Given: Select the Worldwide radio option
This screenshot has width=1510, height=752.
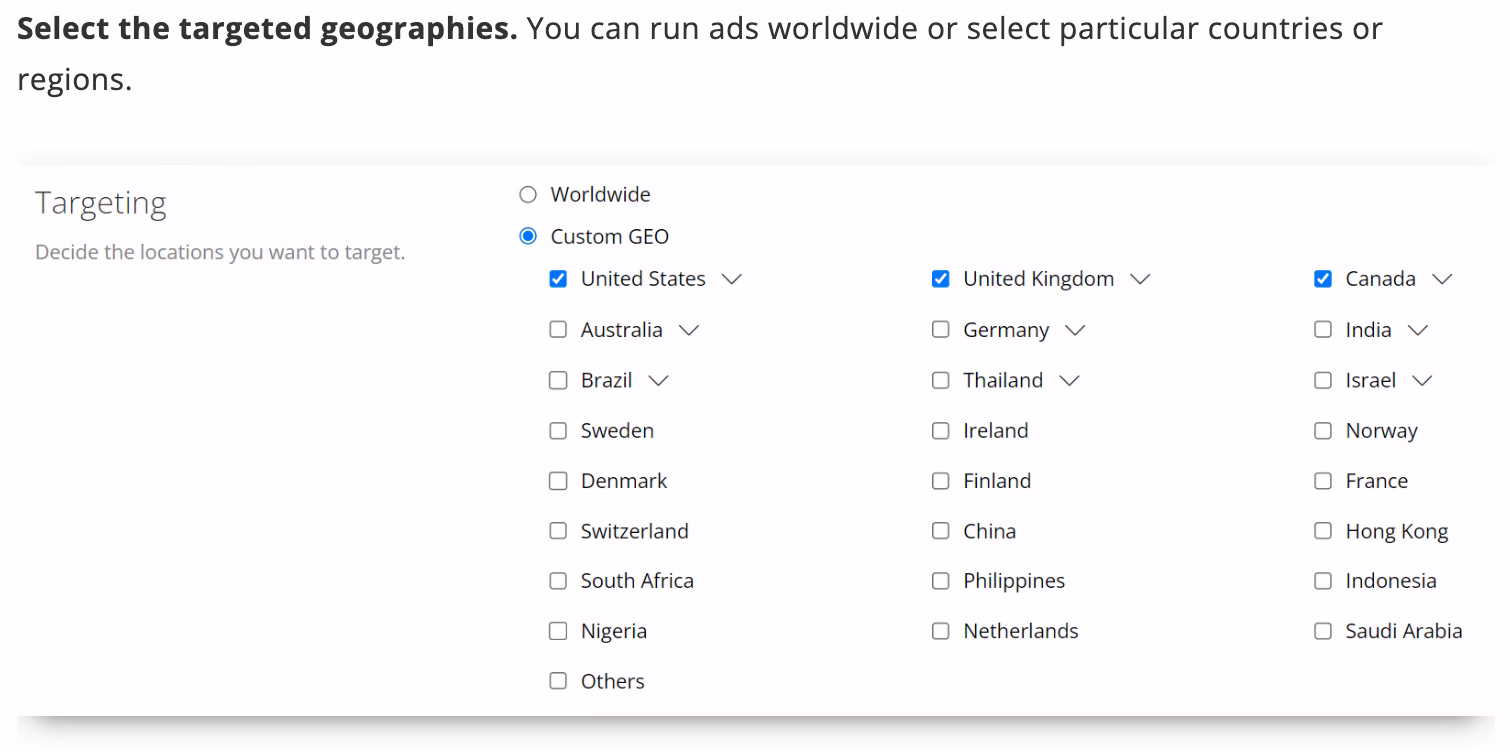Looking at the screenshot, I should 528,195.
